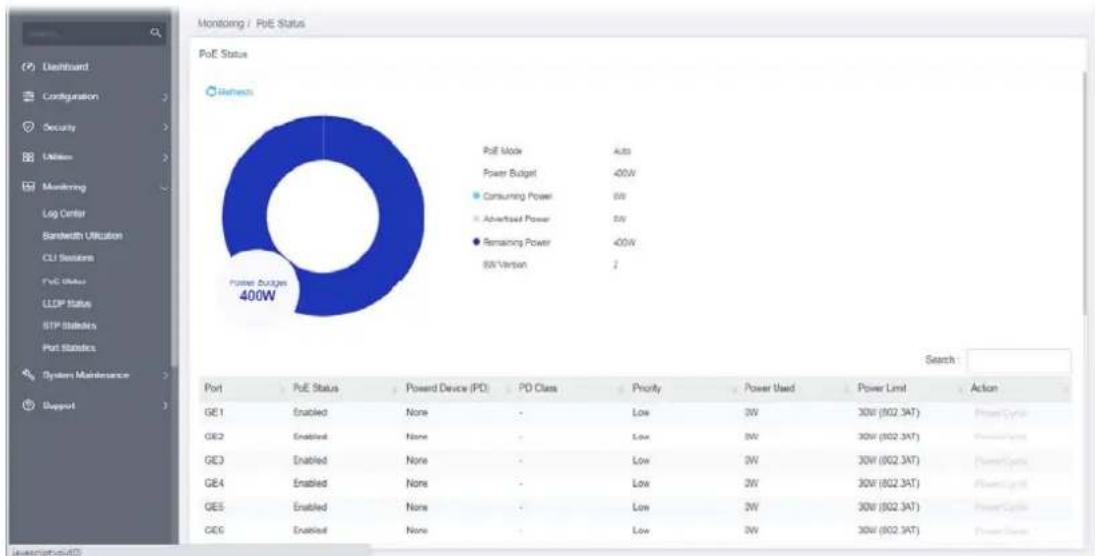Click the Power Budget 400W chart badge

click(x=258, y=291)
